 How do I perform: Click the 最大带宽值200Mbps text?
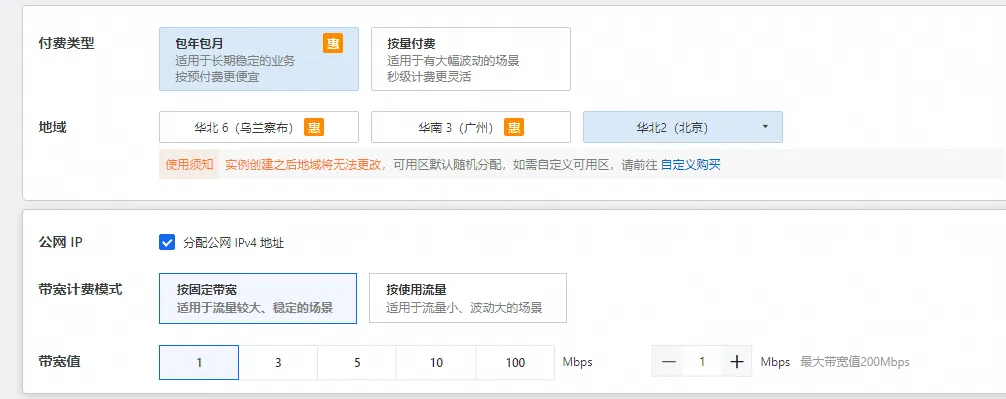click(855, 362)
